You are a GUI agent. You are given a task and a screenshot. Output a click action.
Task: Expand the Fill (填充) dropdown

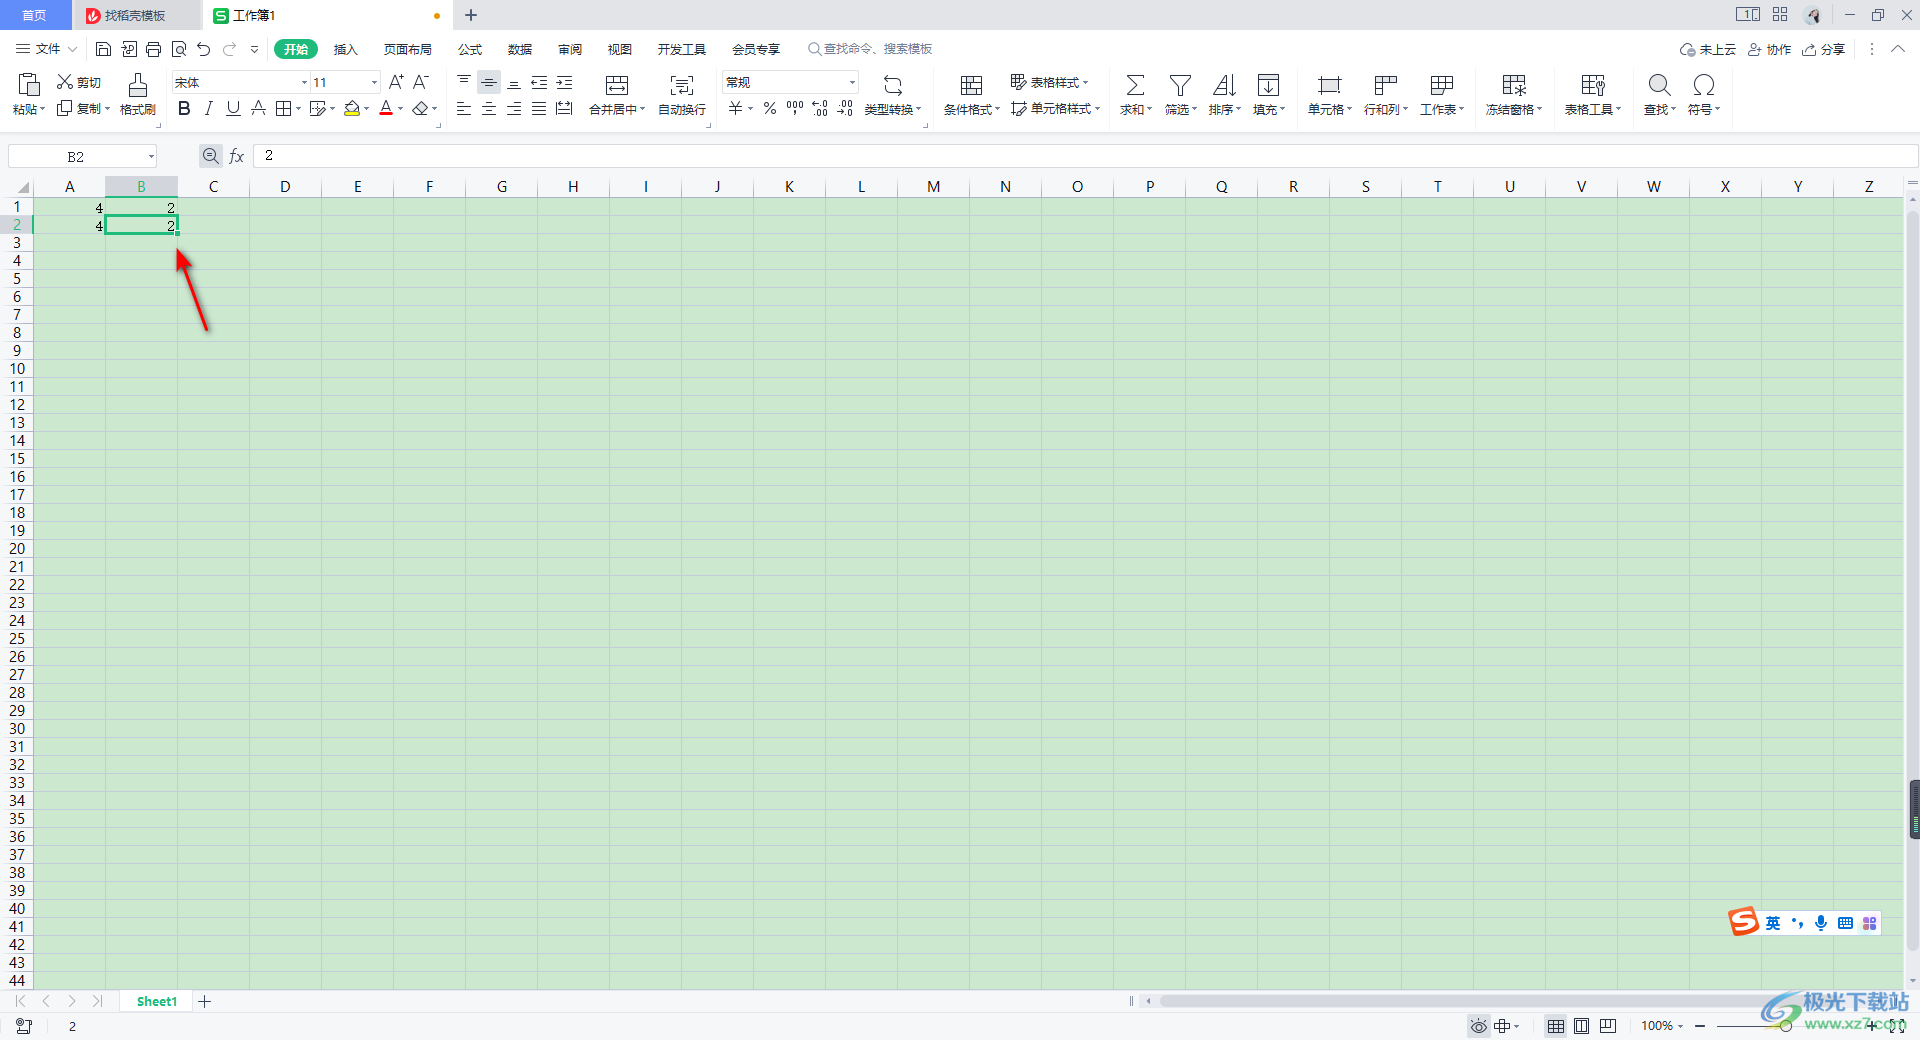tap(1282, 110)
